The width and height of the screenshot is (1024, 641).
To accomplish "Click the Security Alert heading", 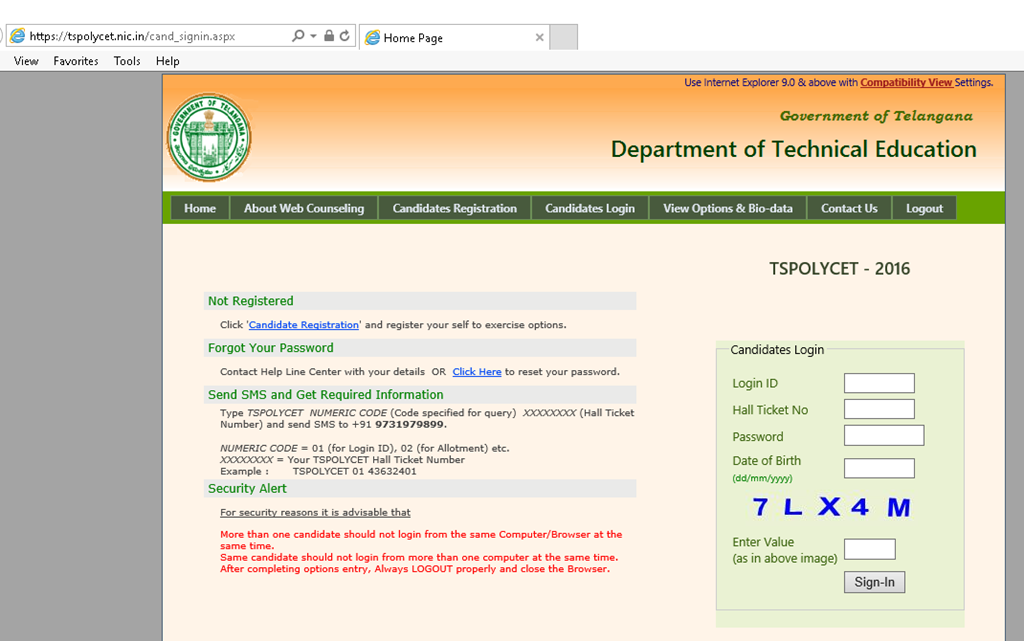I will (247, 489).
